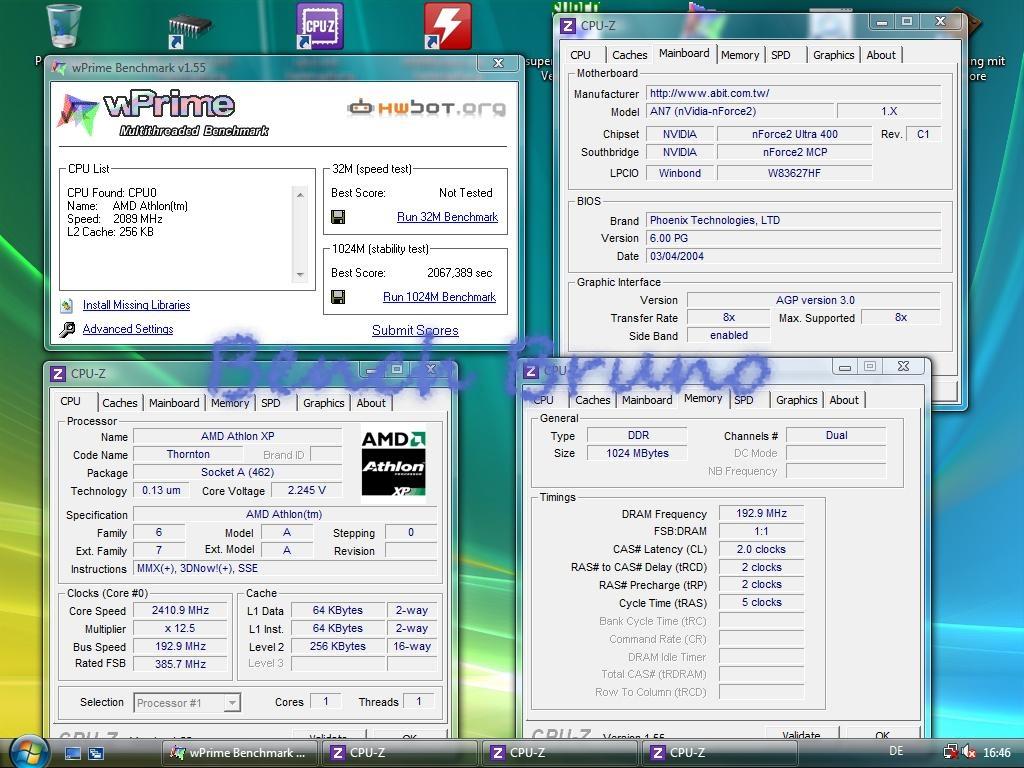The image size is (1024, 768).
Task: Click the AMD Athlon XP logo in CPU-Z
Action: [x=393, y=463]
